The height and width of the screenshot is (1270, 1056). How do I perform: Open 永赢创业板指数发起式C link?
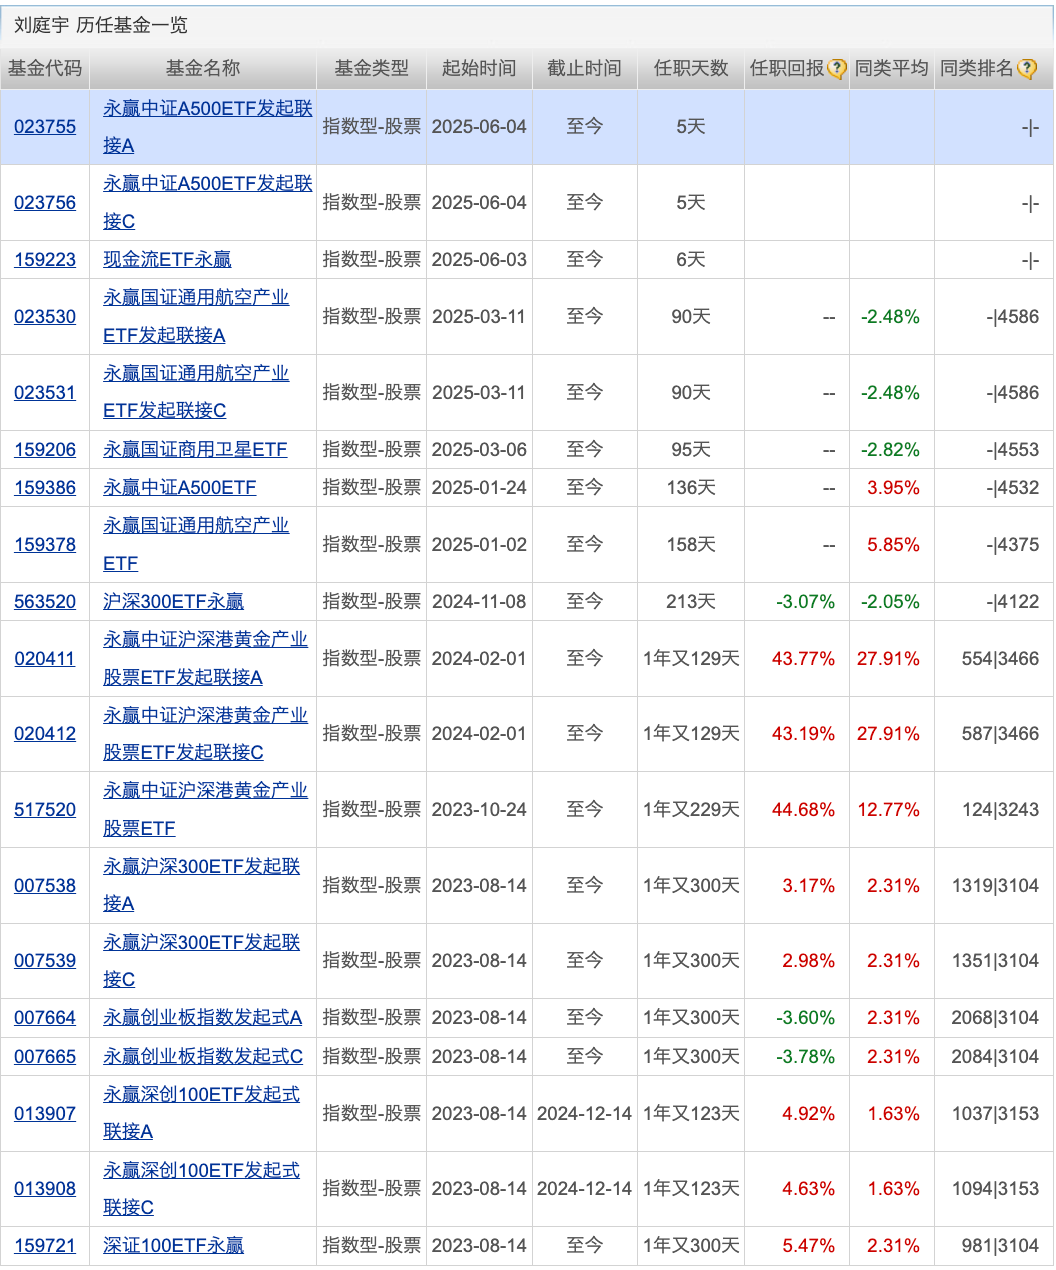[x=203, y=1057]
